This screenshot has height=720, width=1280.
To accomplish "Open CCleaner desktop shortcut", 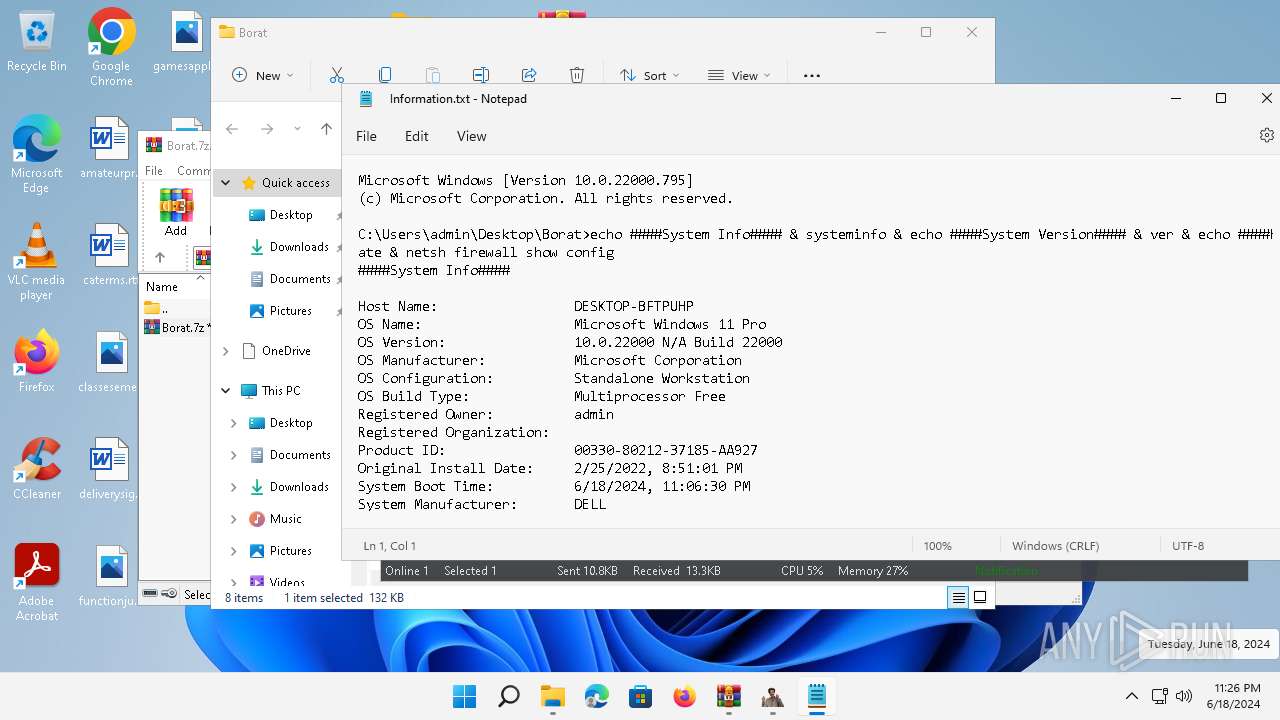I will (37, 468).
